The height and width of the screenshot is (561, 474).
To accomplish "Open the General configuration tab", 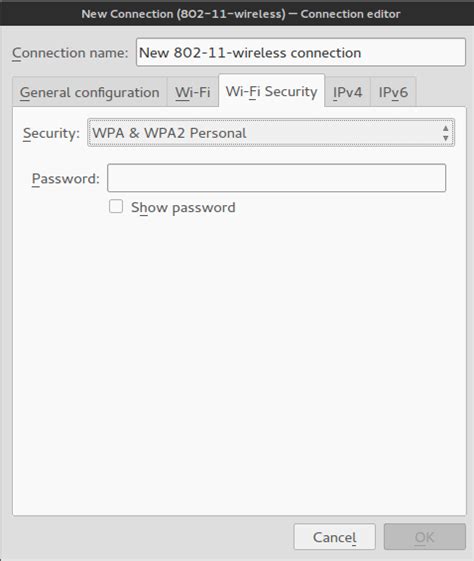I will coord(89,92).
